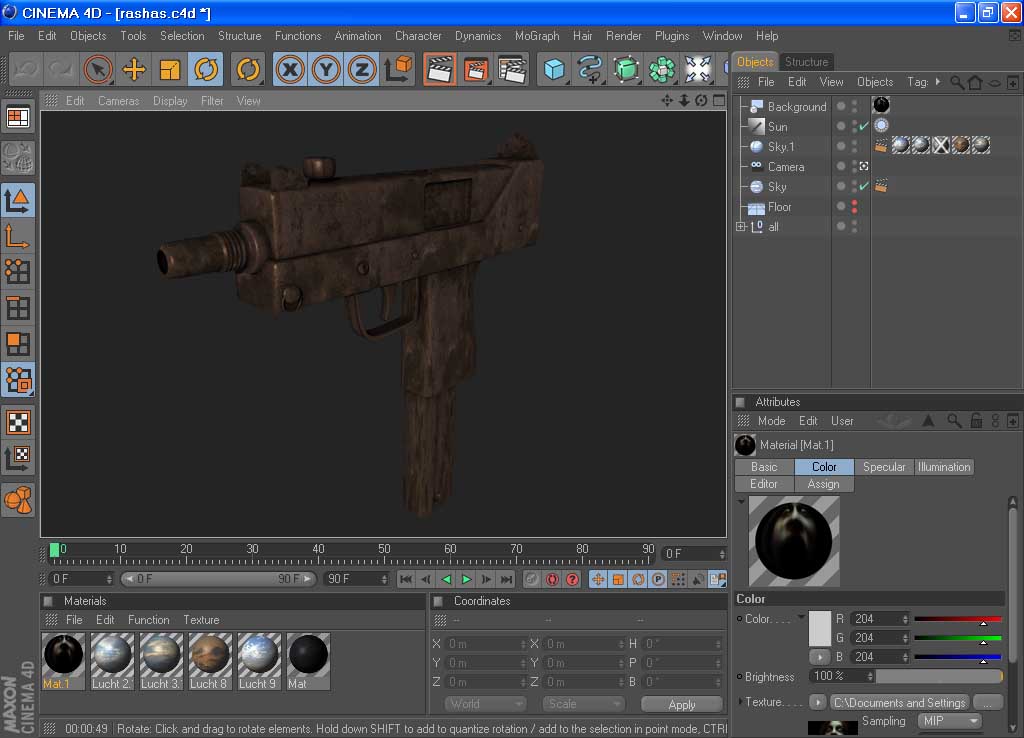Expand the 'all' object group
This screenshot has height=738, width=1024.
tap(741, 227)
